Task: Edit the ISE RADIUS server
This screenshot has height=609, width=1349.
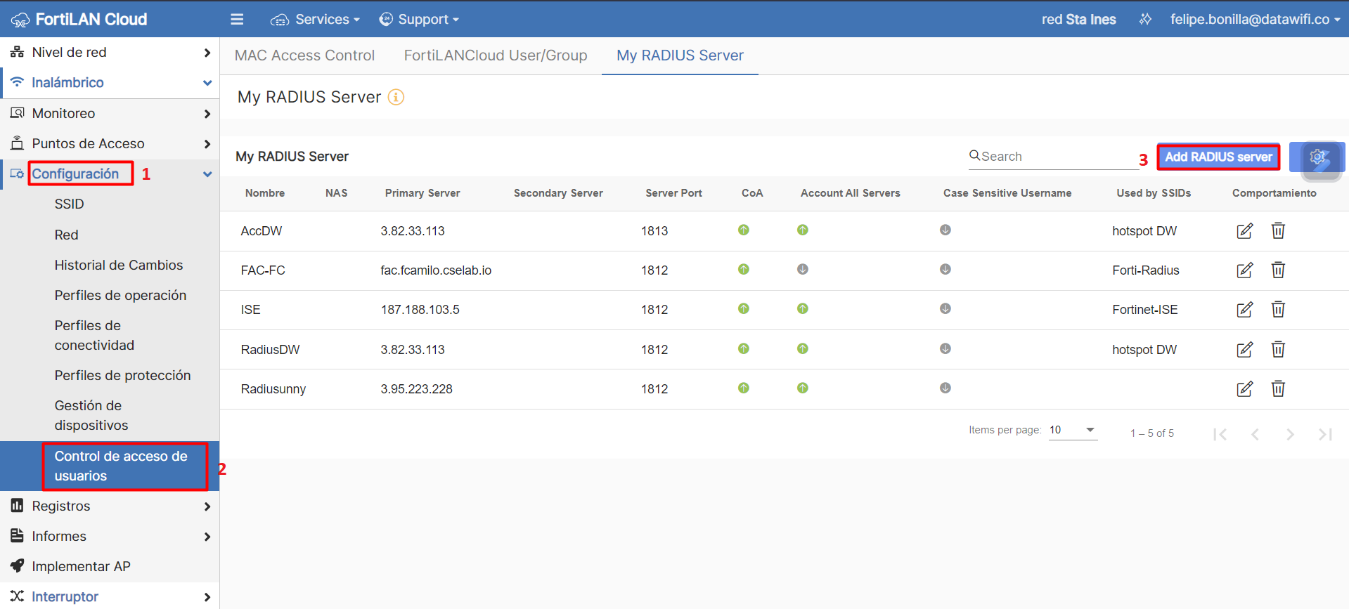Action: pos(1245,310)
